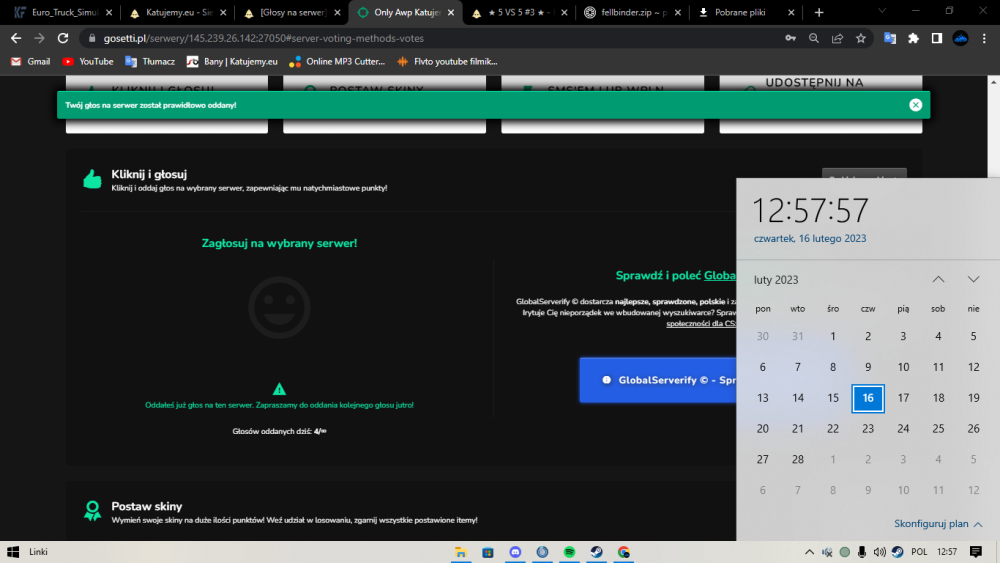The image size is (1000, 563).
Task: Open Chrome from the taskbar
Action: click(624, 552)
